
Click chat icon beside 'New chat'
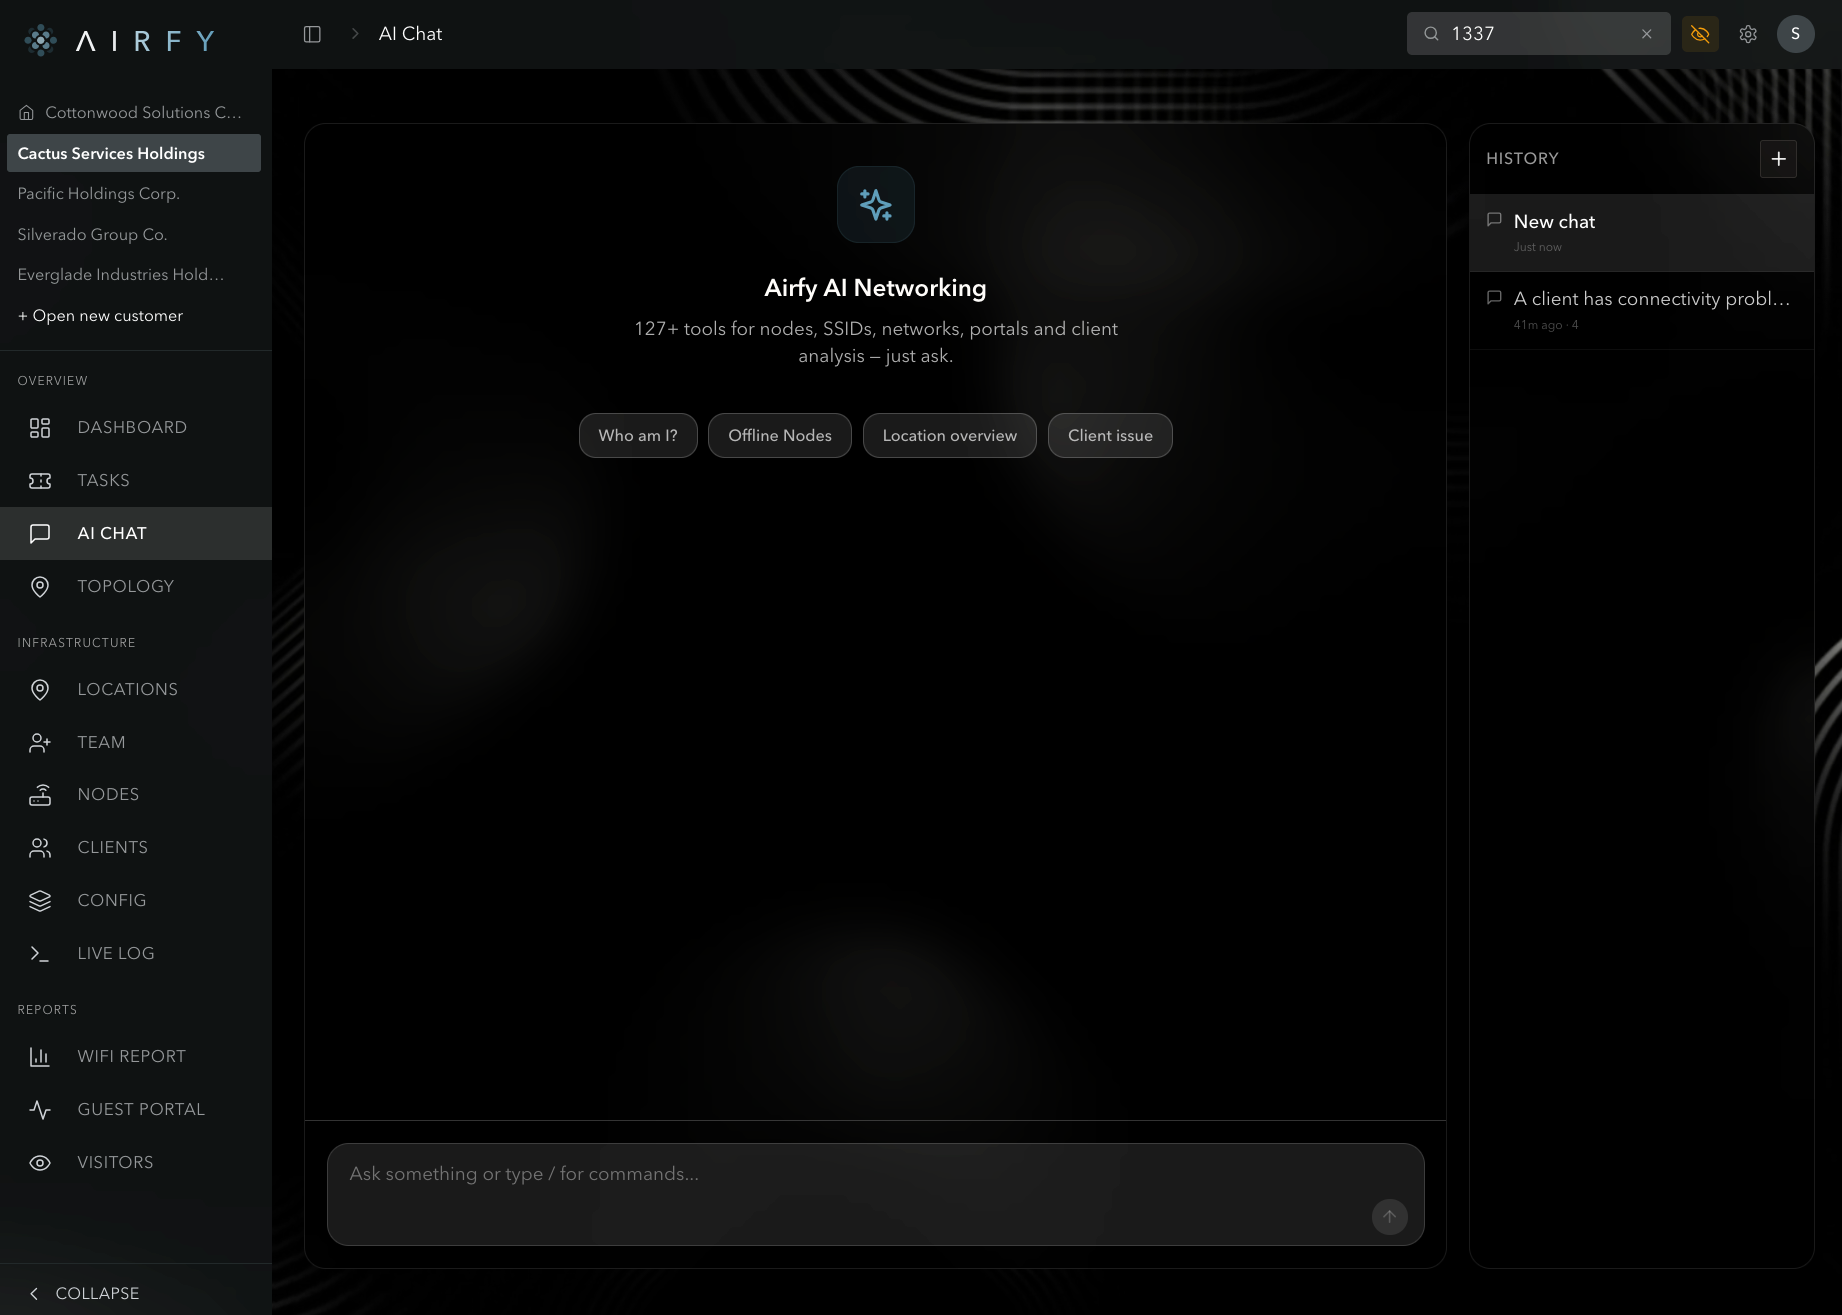pos(1494,220)
